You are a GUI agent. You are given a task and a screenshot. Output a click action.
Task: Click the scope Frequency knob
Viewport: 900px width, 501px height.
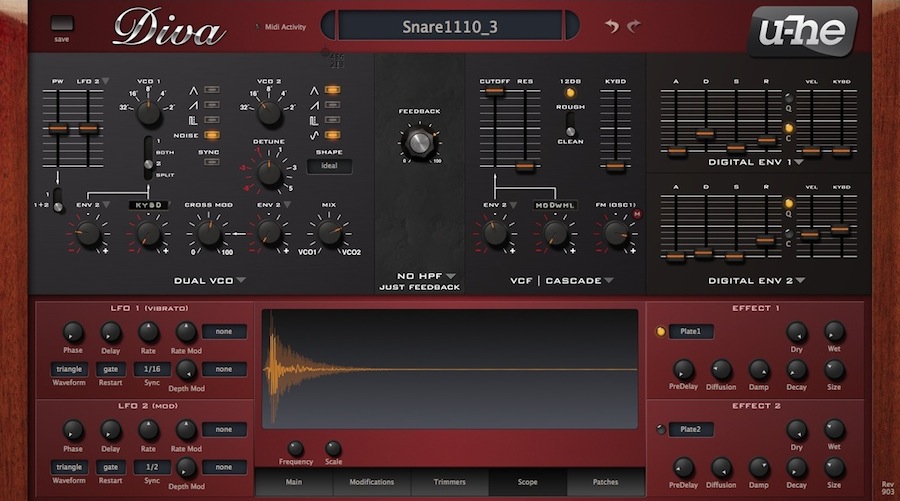point(296,448)
